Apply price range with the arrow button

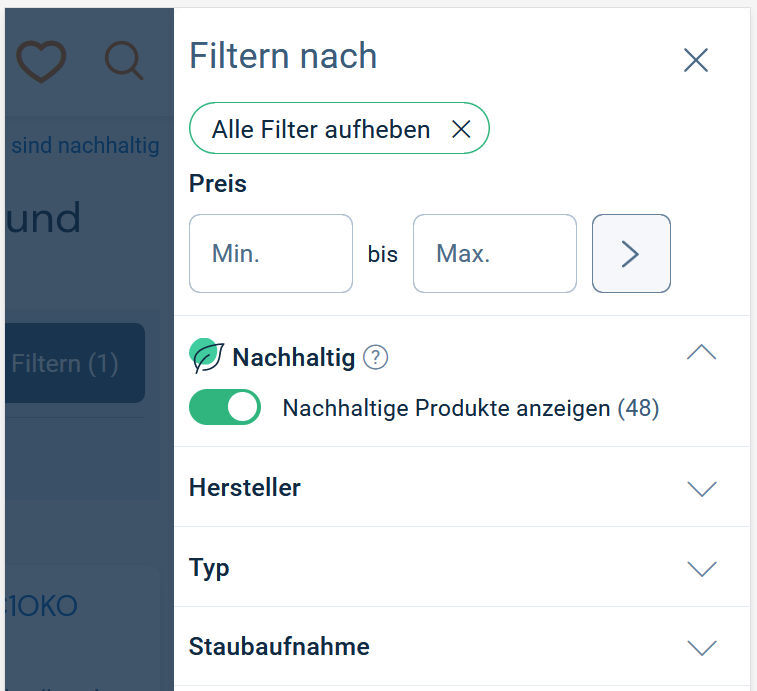(x=631, y=254)
